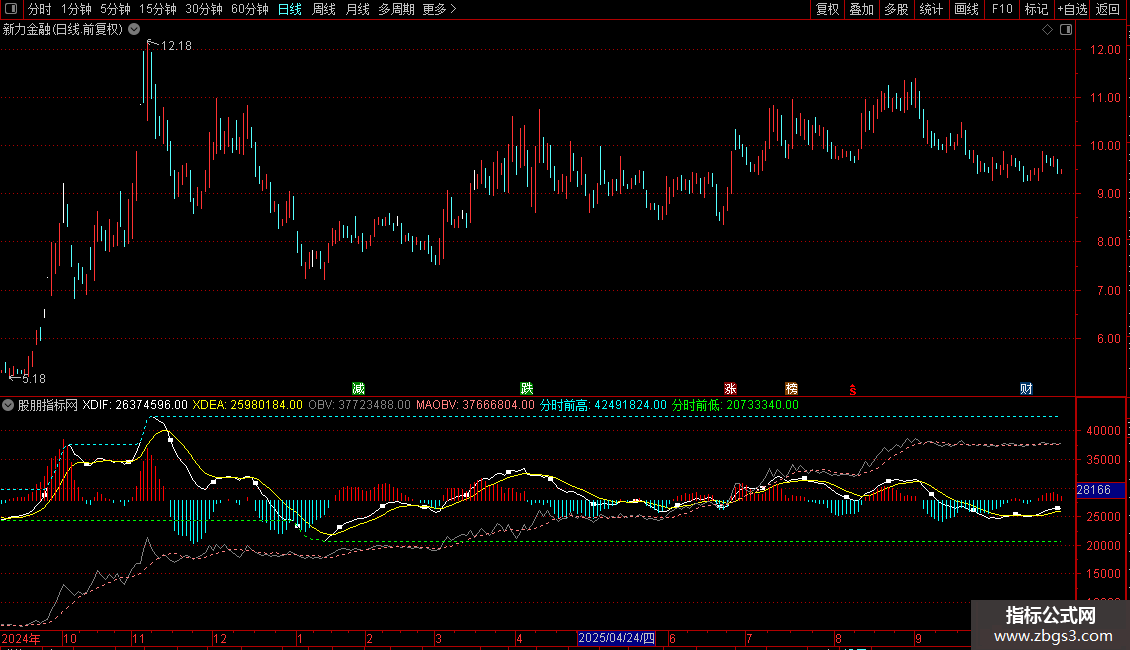This screenshot has height=650, width=1130.
Task: Switch to 分时 intraday view
Action: [39, 9]
